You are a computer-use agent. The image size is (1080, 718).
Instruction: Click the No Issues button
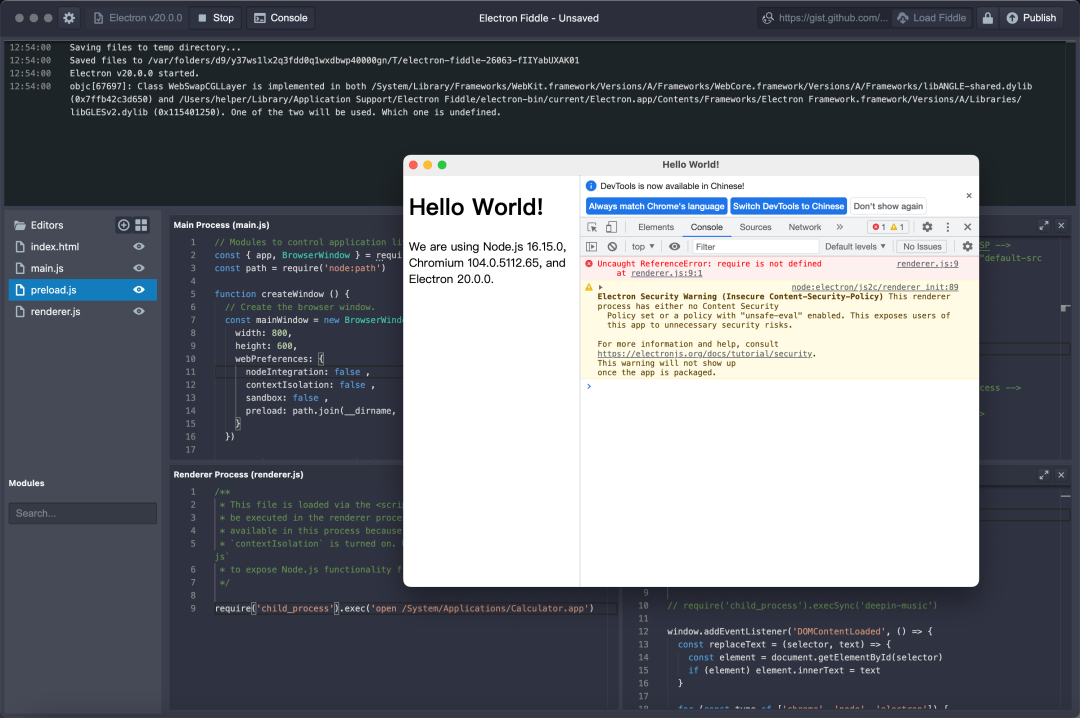pyautogui.click(x=922, y=247)
